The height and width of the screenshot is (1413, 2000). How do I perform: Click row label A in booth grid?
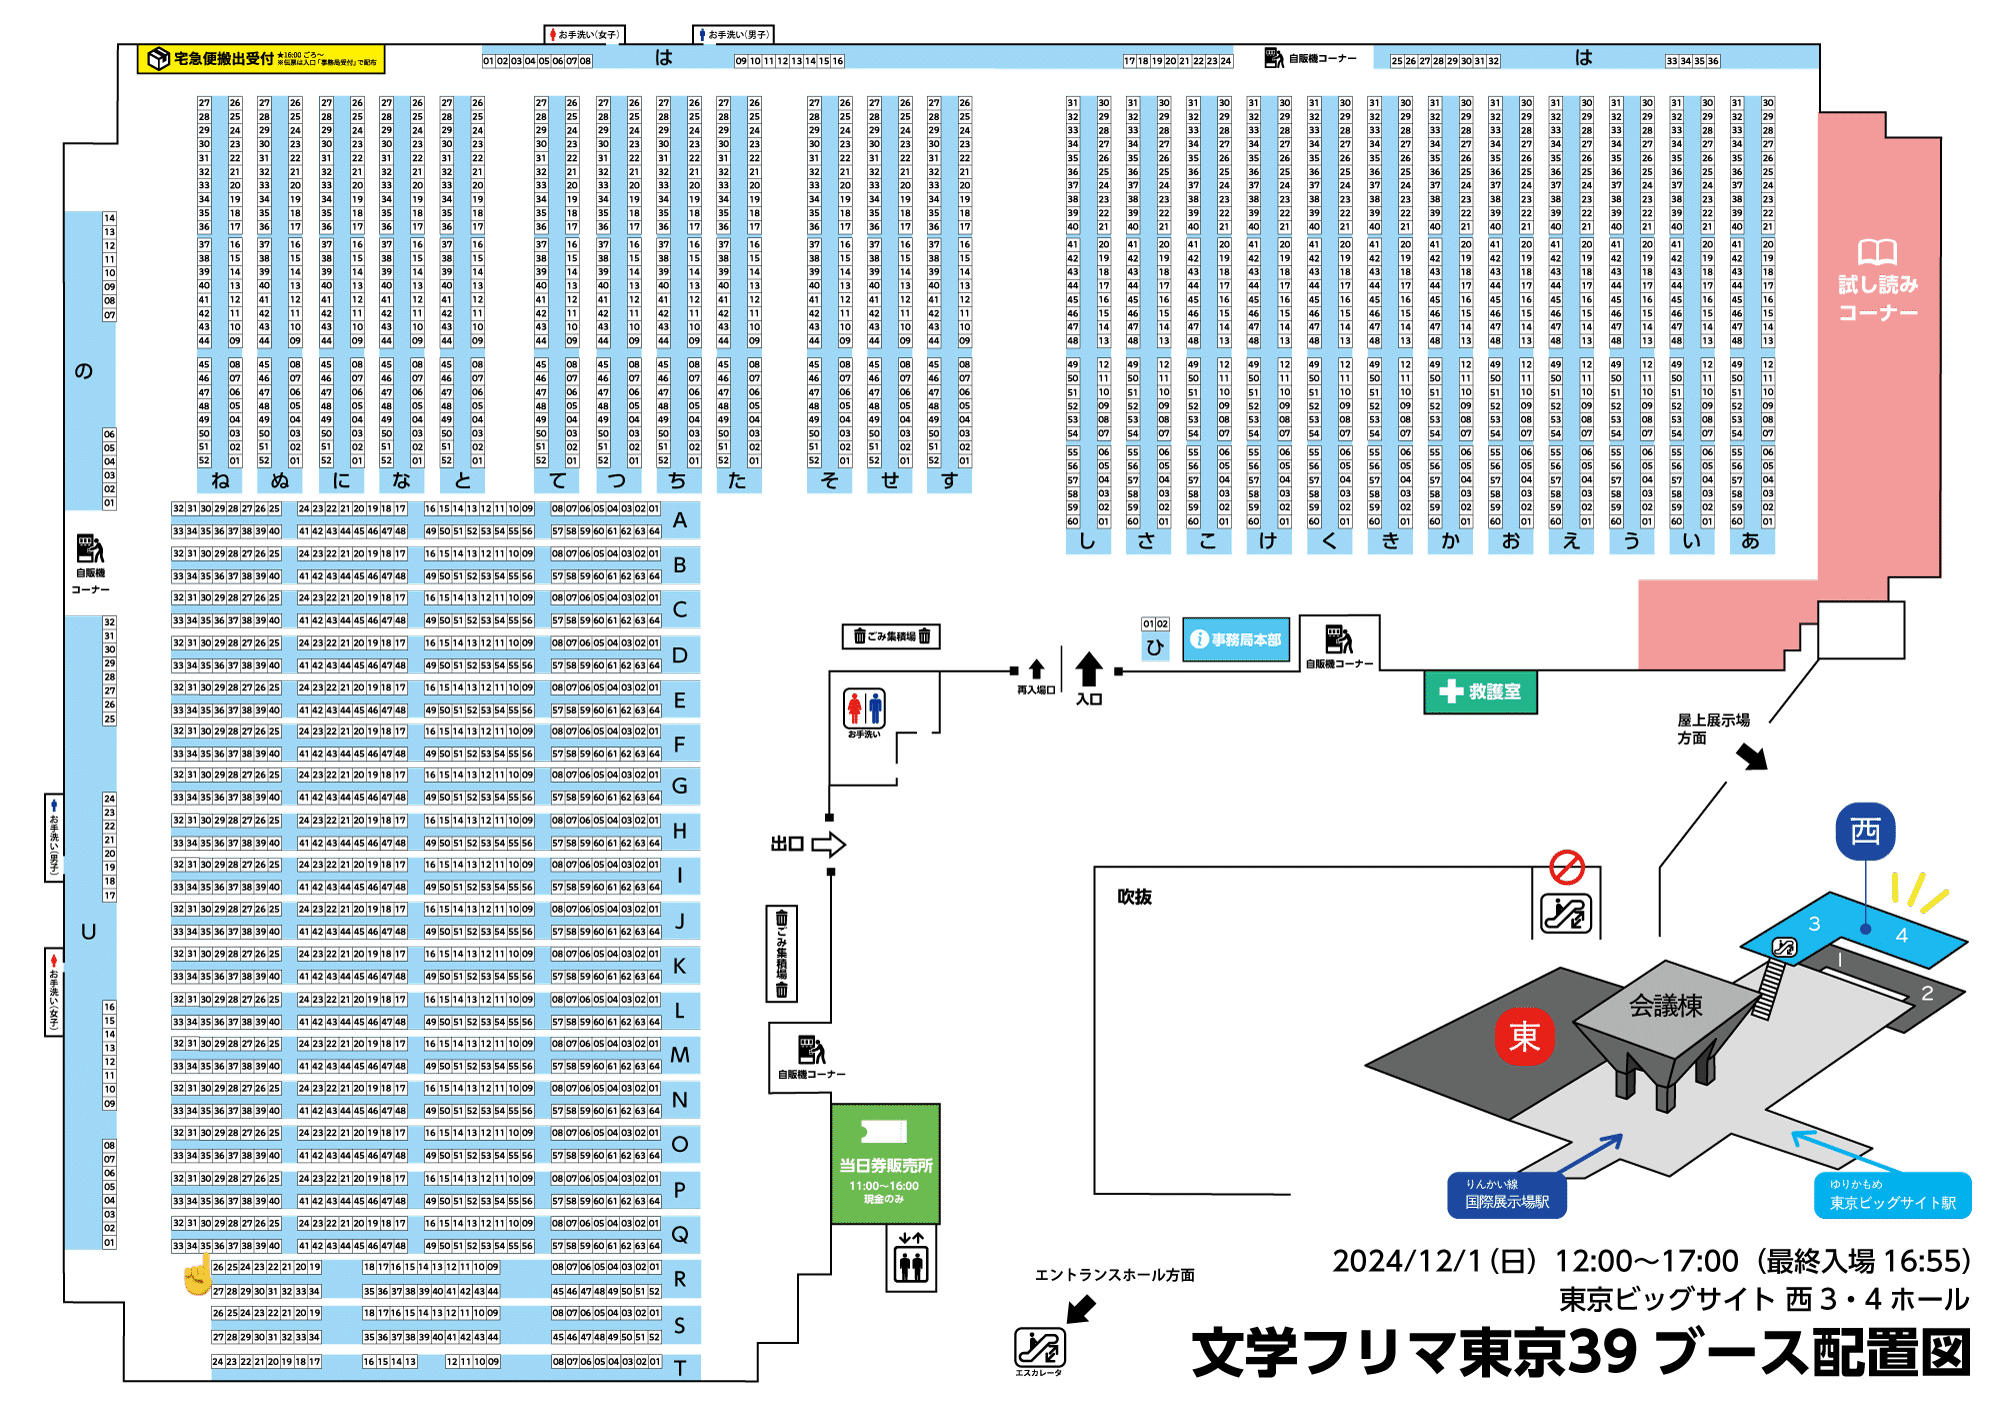680,520
